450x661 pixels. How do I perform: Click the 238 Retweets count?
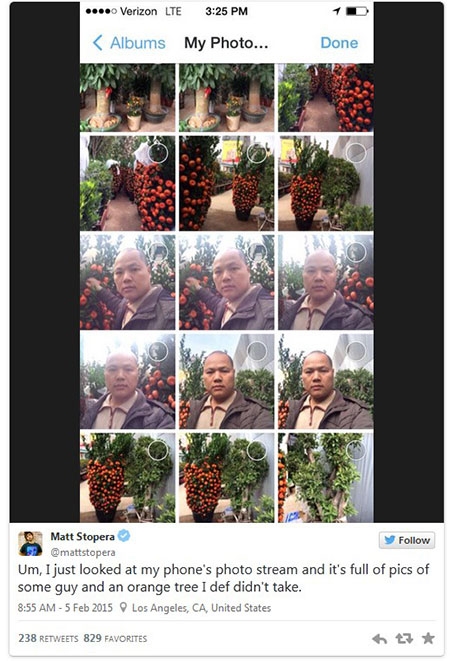point(48,638)
